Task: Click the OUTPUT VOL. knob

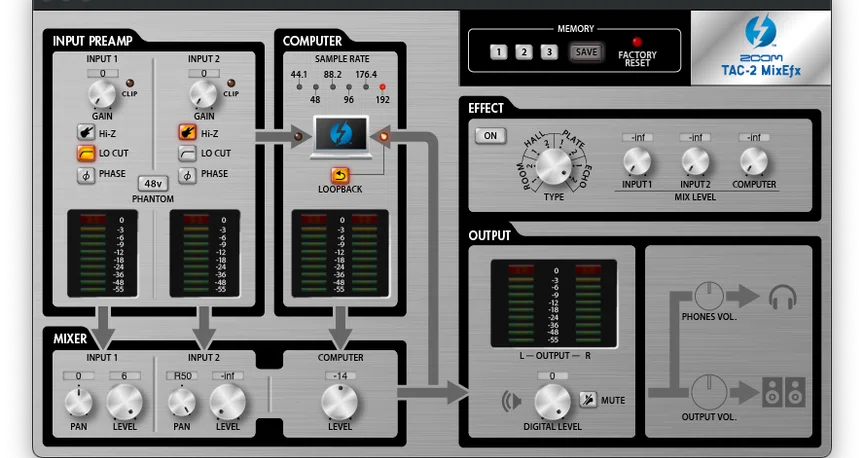Action: 709,392
